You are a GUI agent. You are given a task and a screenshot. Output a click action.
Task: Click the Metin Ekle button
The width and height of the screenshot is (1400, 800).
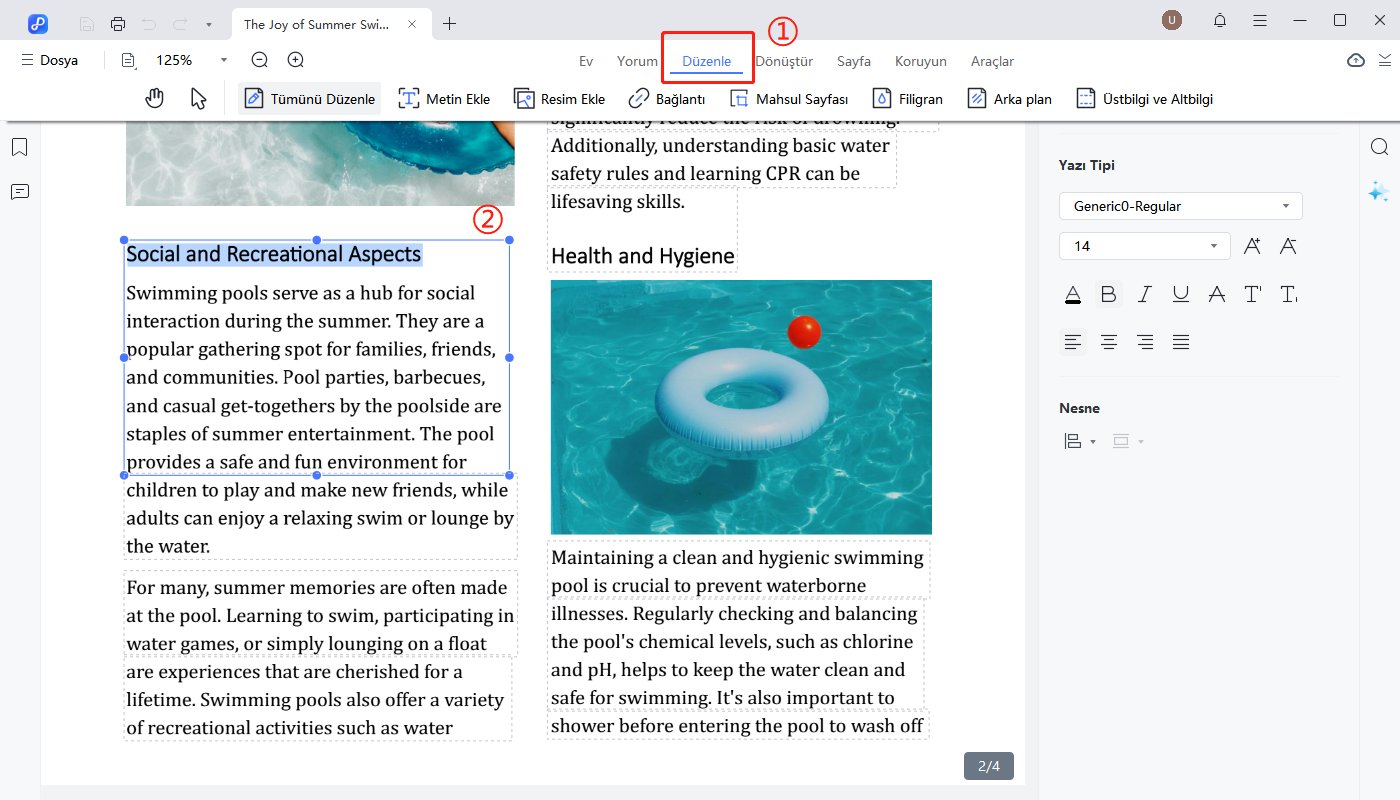pyautogui.click(x=444, y=99)
